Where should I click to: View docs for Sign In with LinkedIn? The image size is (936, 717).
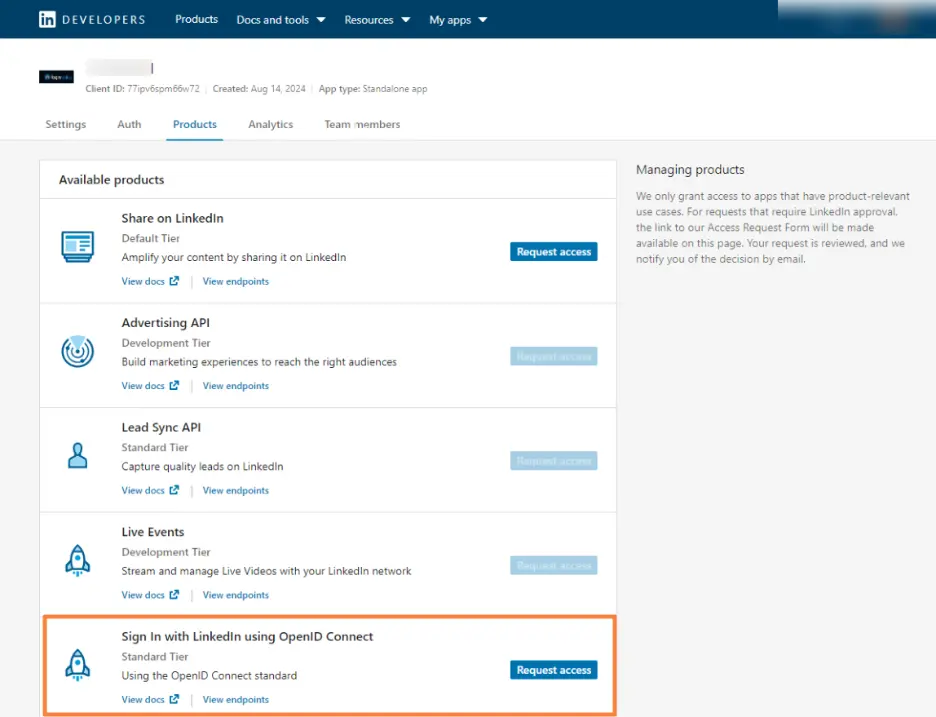150,699
